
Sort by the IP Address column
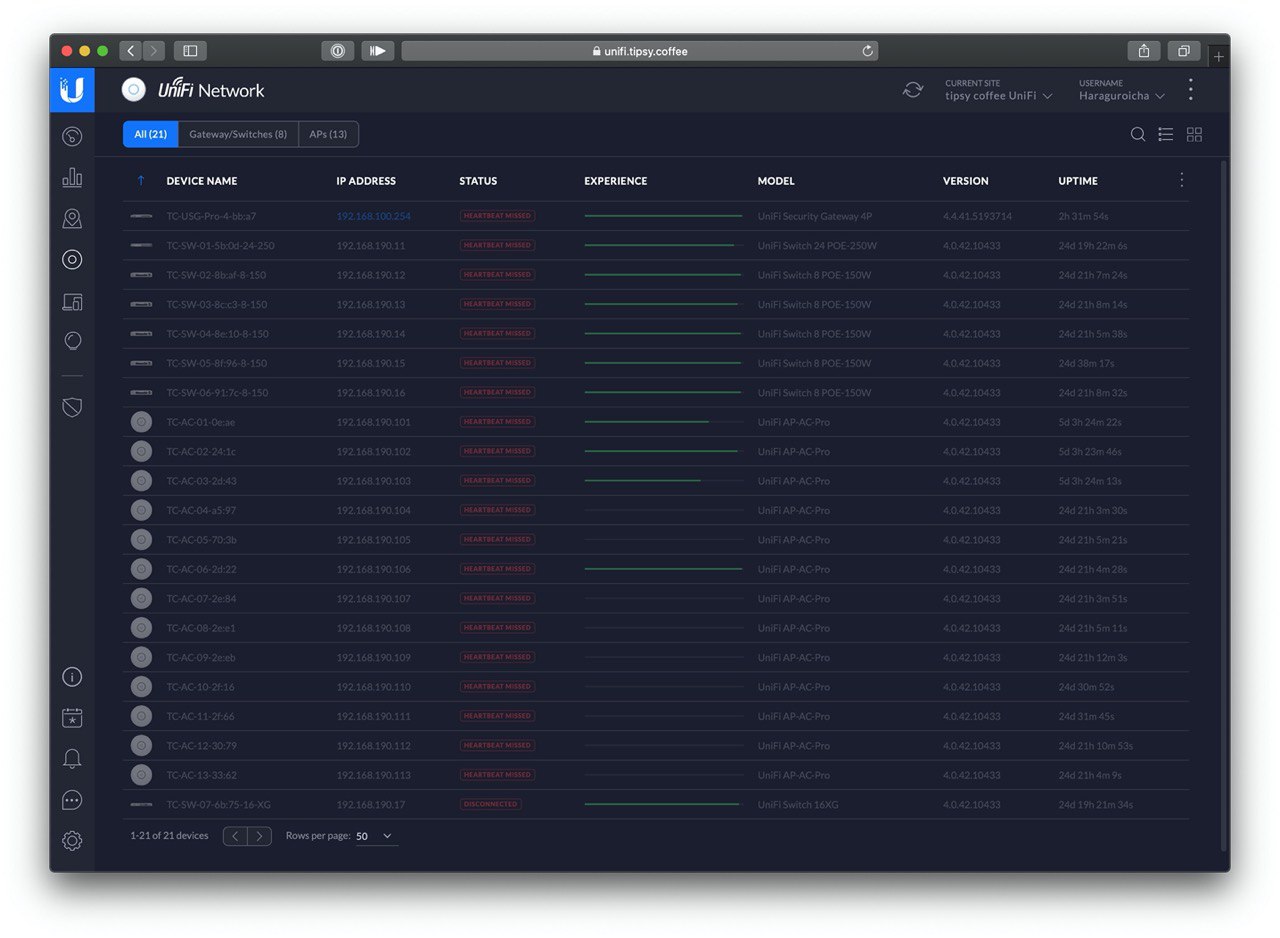(366, 181)
